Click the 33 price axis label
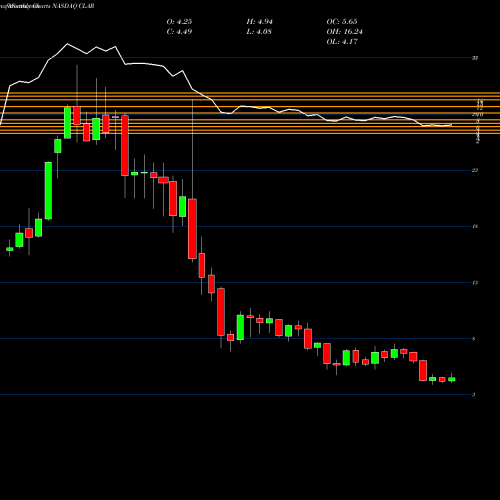 tap(475, 58)
